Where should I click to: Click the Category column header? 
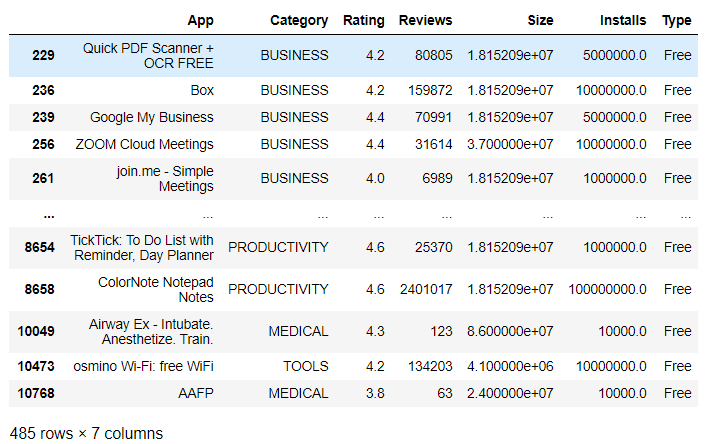(299, 21)
